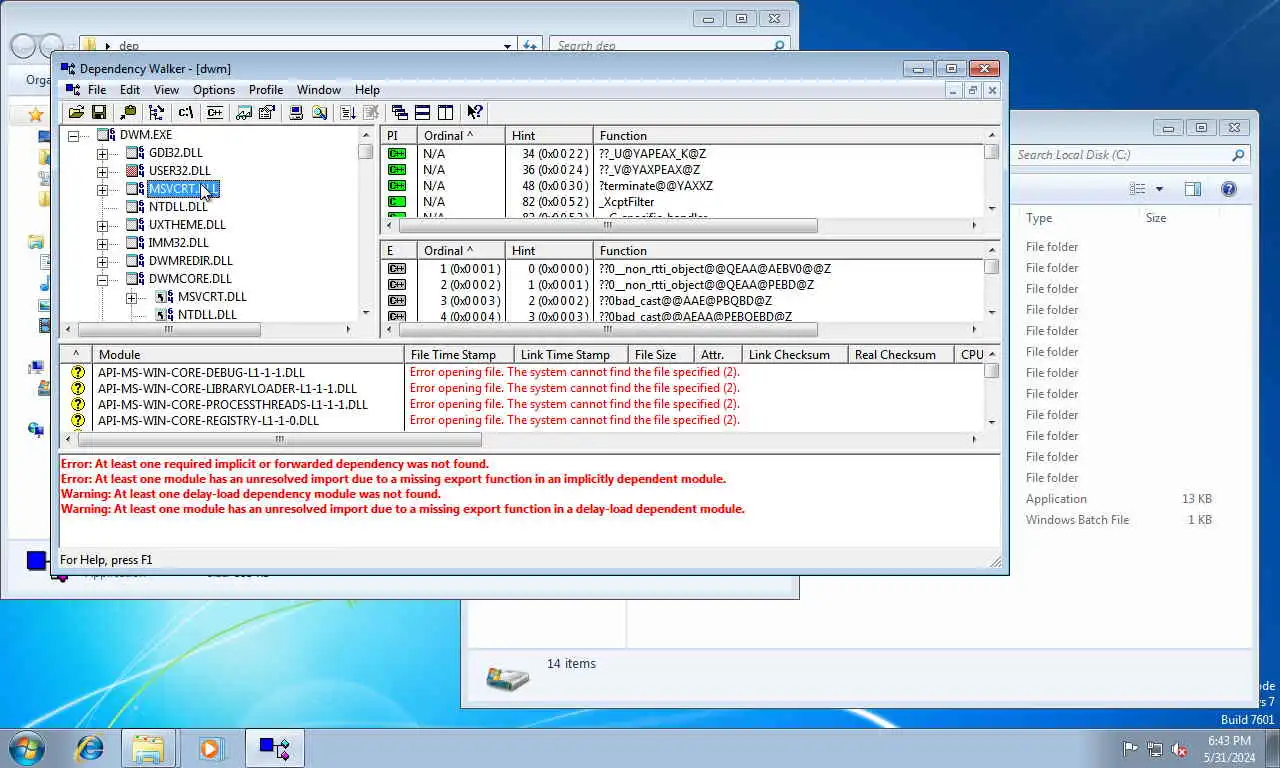1280x768 pixels.
Task: Collapse the DWMCORE.DLL tree node
Action: point(102,279)
